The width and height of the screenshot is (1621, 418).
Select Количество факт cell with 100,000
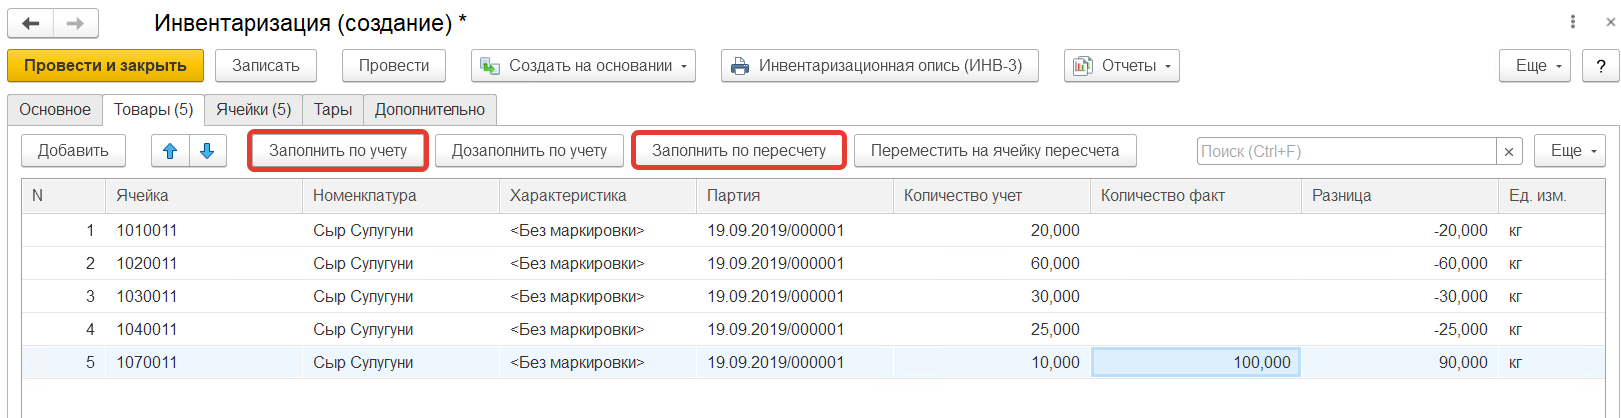pos(1195,362)
